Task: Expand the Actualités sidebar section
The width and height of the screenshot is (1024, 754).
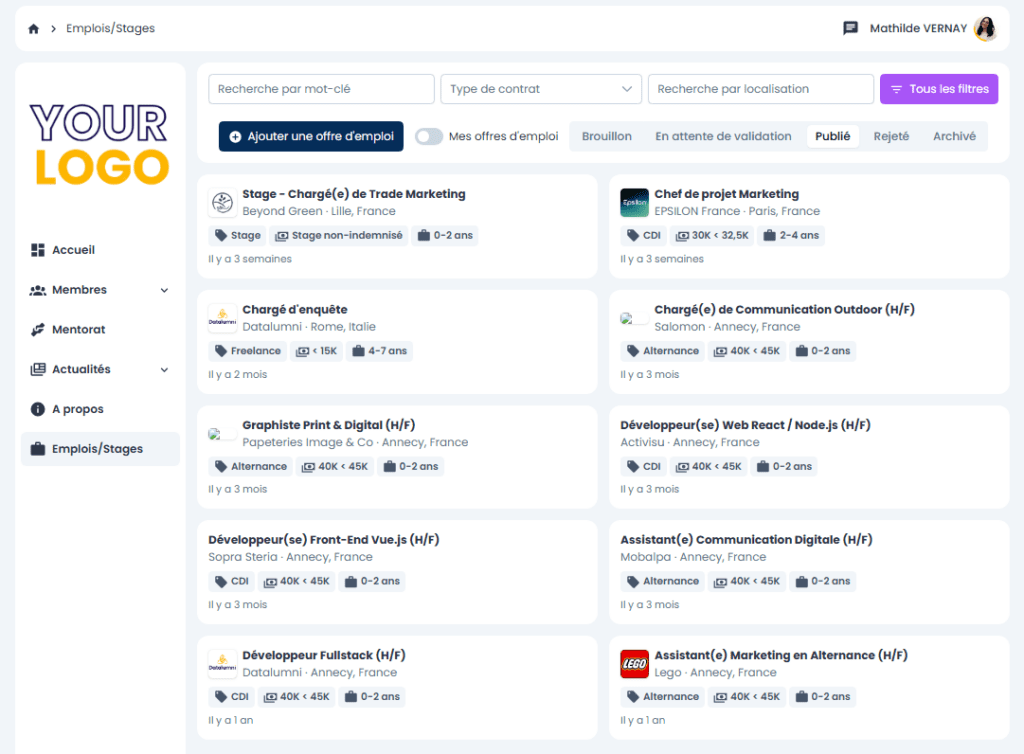Action: tap(164, 368)
